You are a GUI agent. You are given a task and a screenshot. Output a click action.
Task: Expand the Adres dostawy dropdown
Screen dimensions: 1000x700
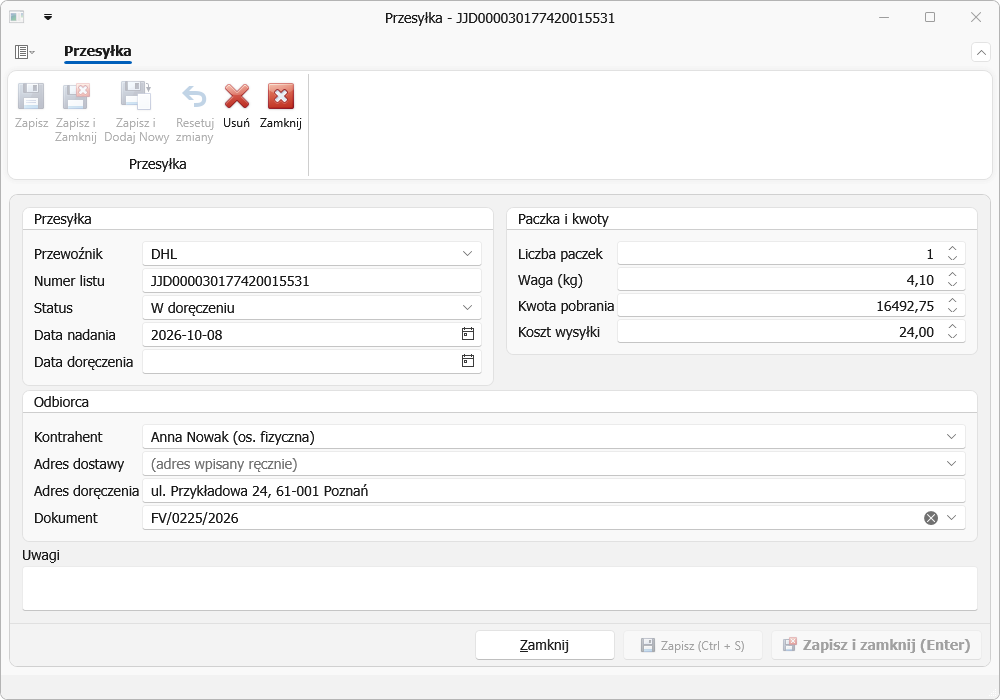click(951, 463)
